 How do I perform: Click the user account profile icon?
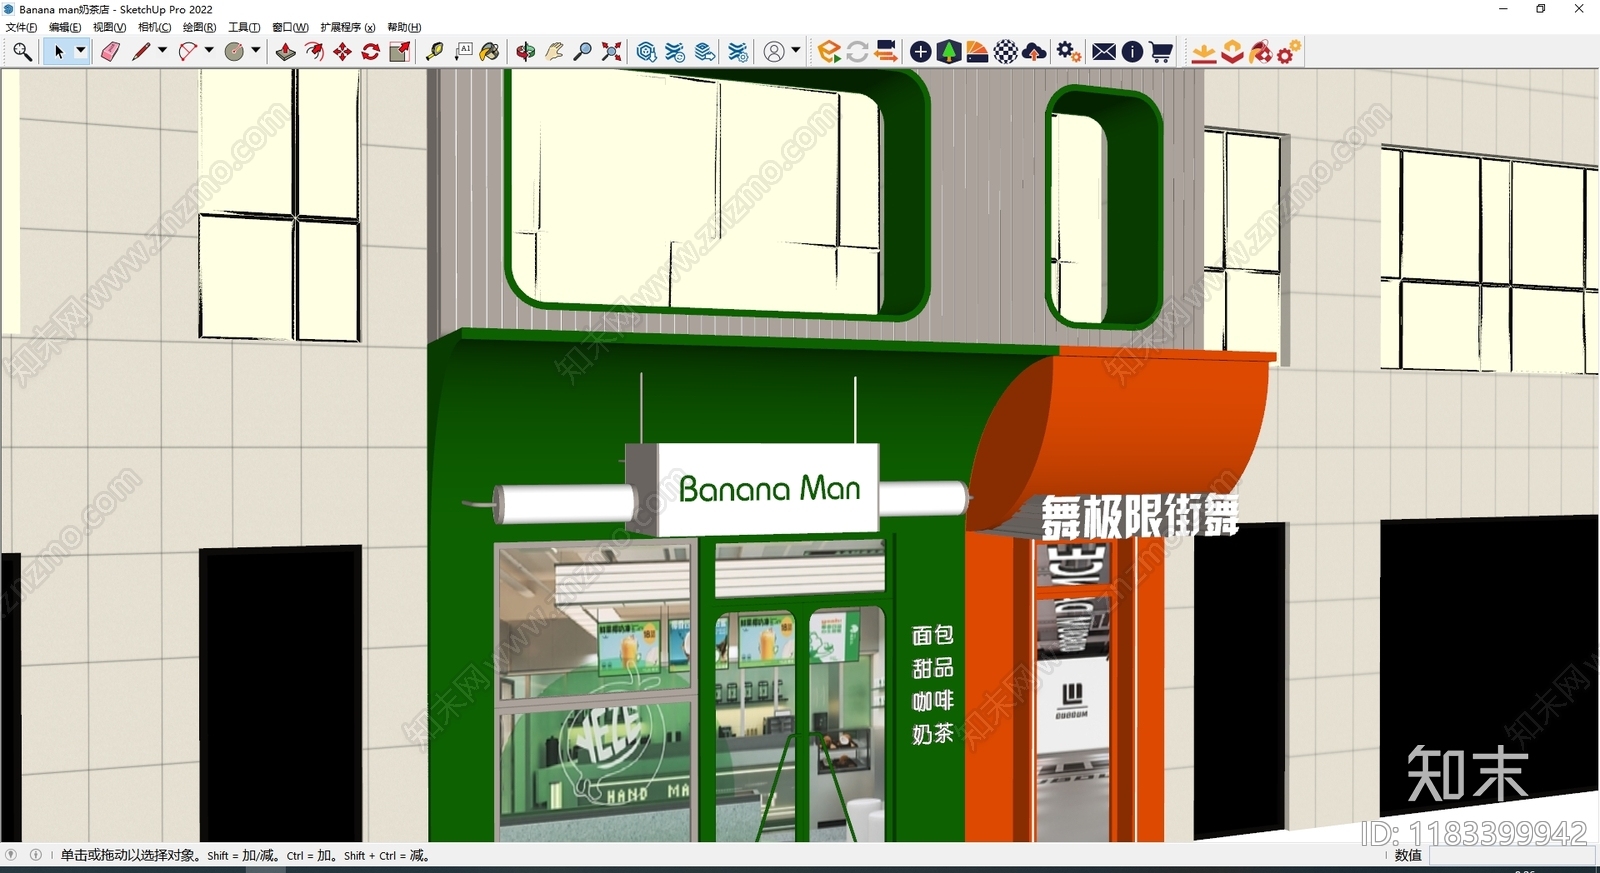774,52
